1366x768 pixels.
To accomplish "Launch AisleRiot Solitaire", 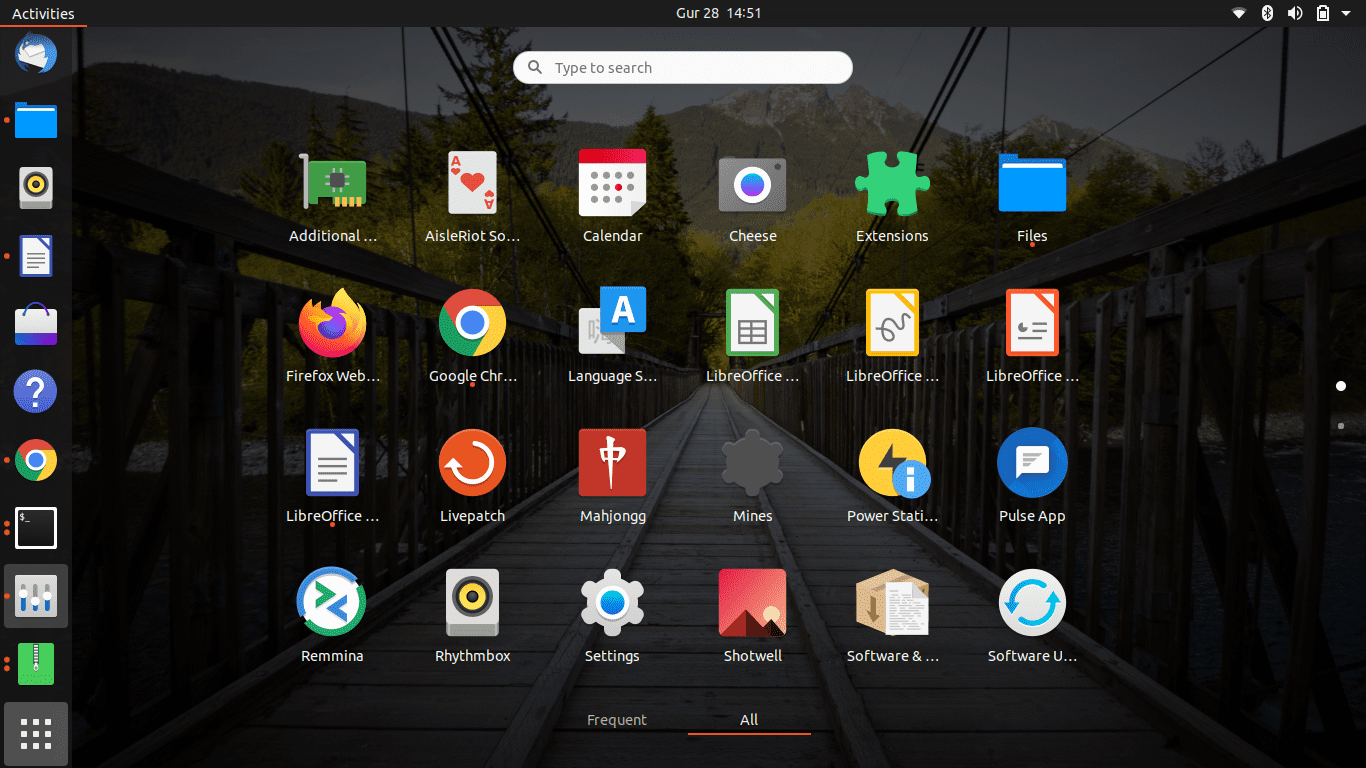I will click(x=472, y=184).
